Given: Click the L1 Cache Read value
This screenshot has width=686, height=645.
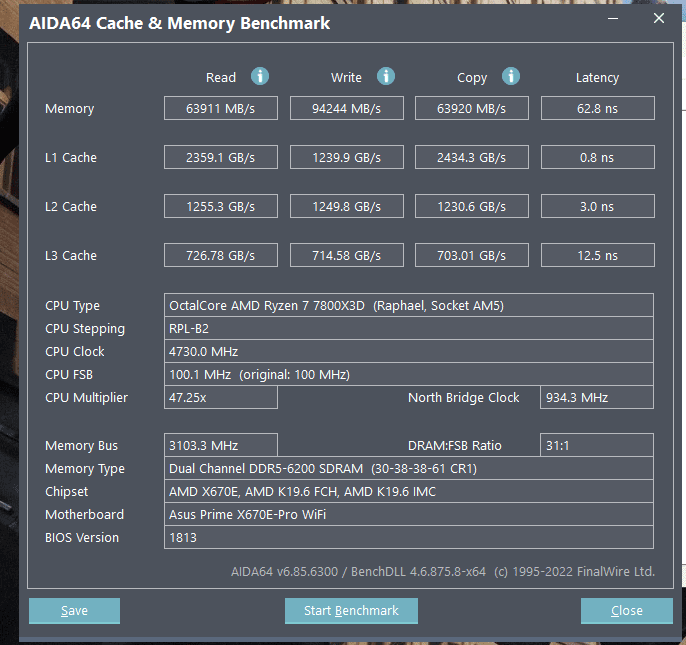Looking at the screenshot, I should 220,157.
